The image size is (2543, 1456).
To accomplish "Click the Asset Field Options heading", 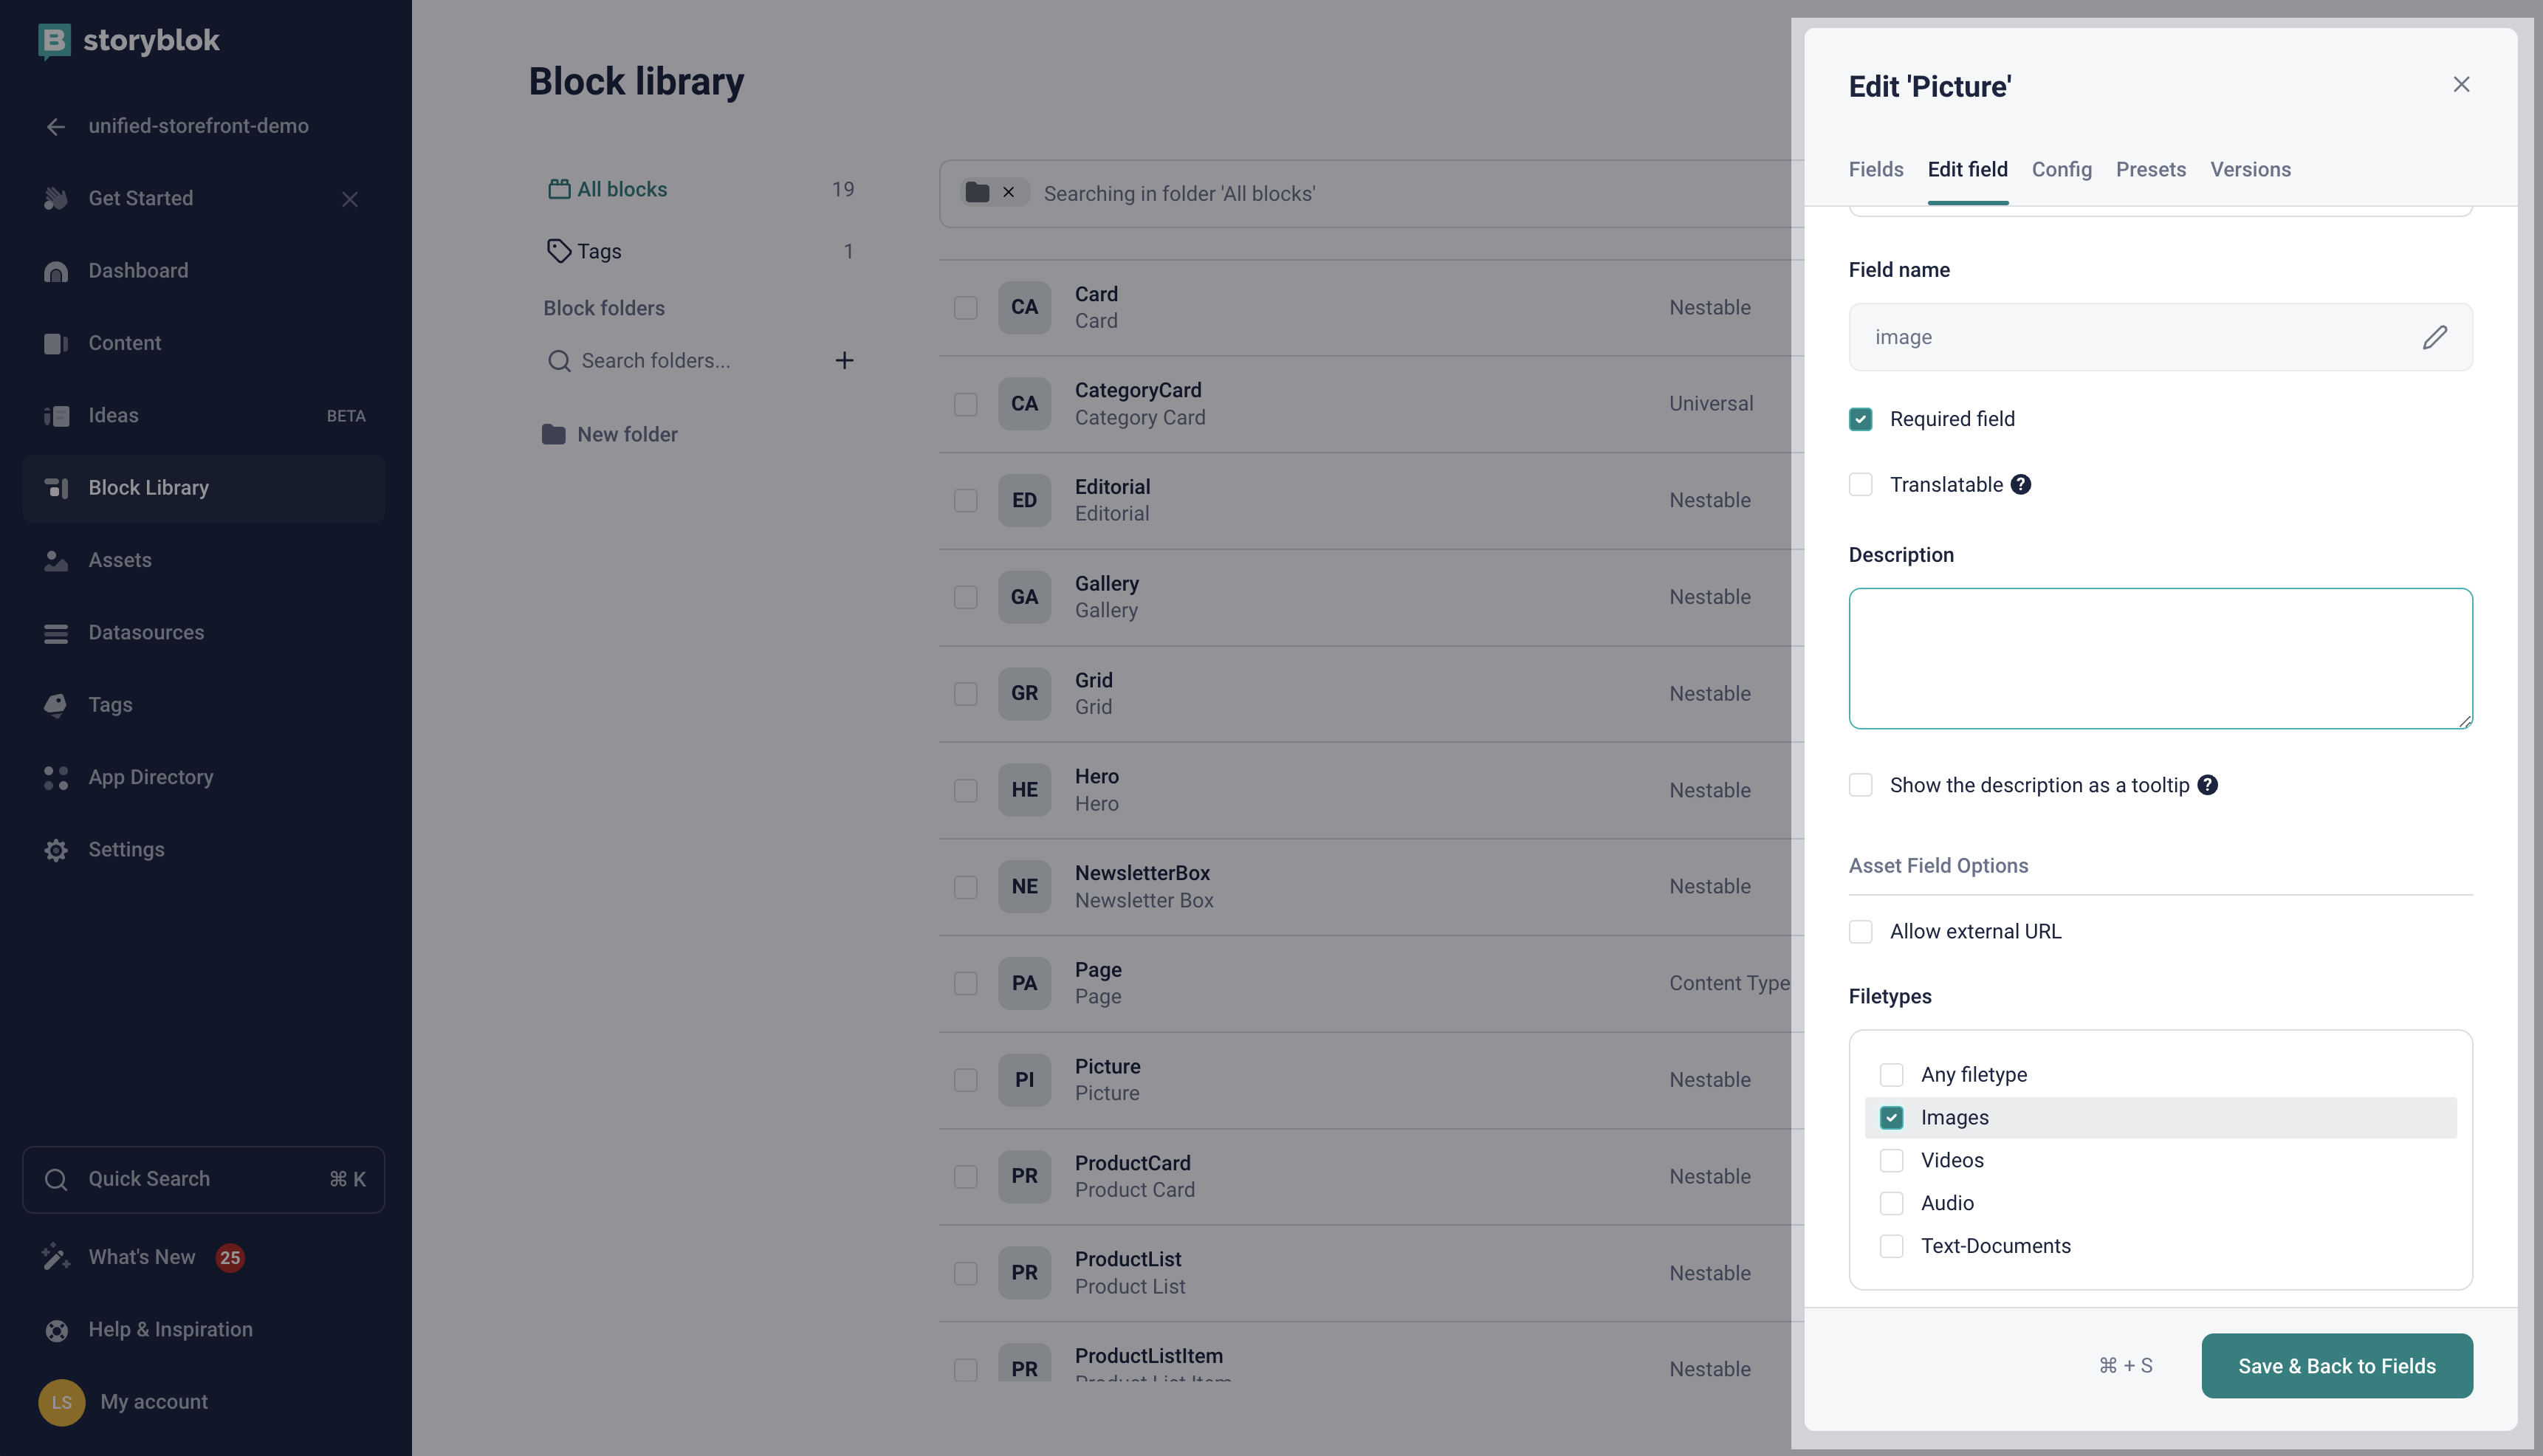I will 1938,866.
